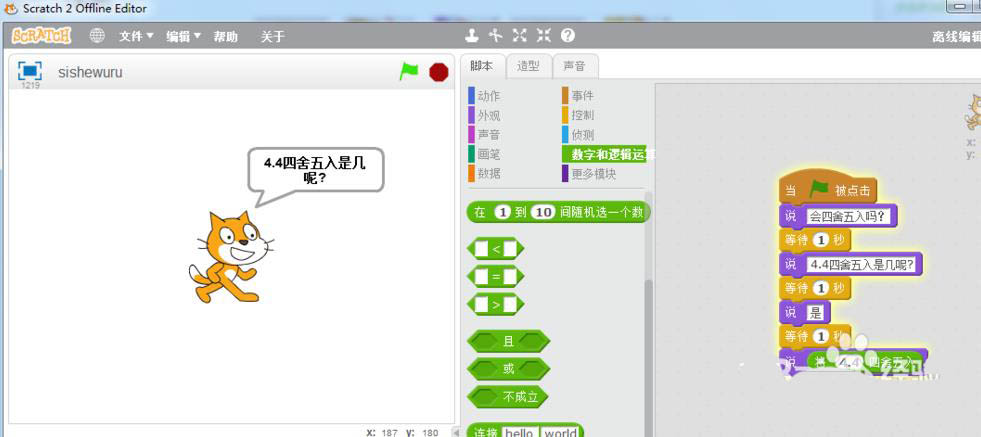Switch to the 脚本 tab
This screenshot has height=437, width=981.
point(482,66)
